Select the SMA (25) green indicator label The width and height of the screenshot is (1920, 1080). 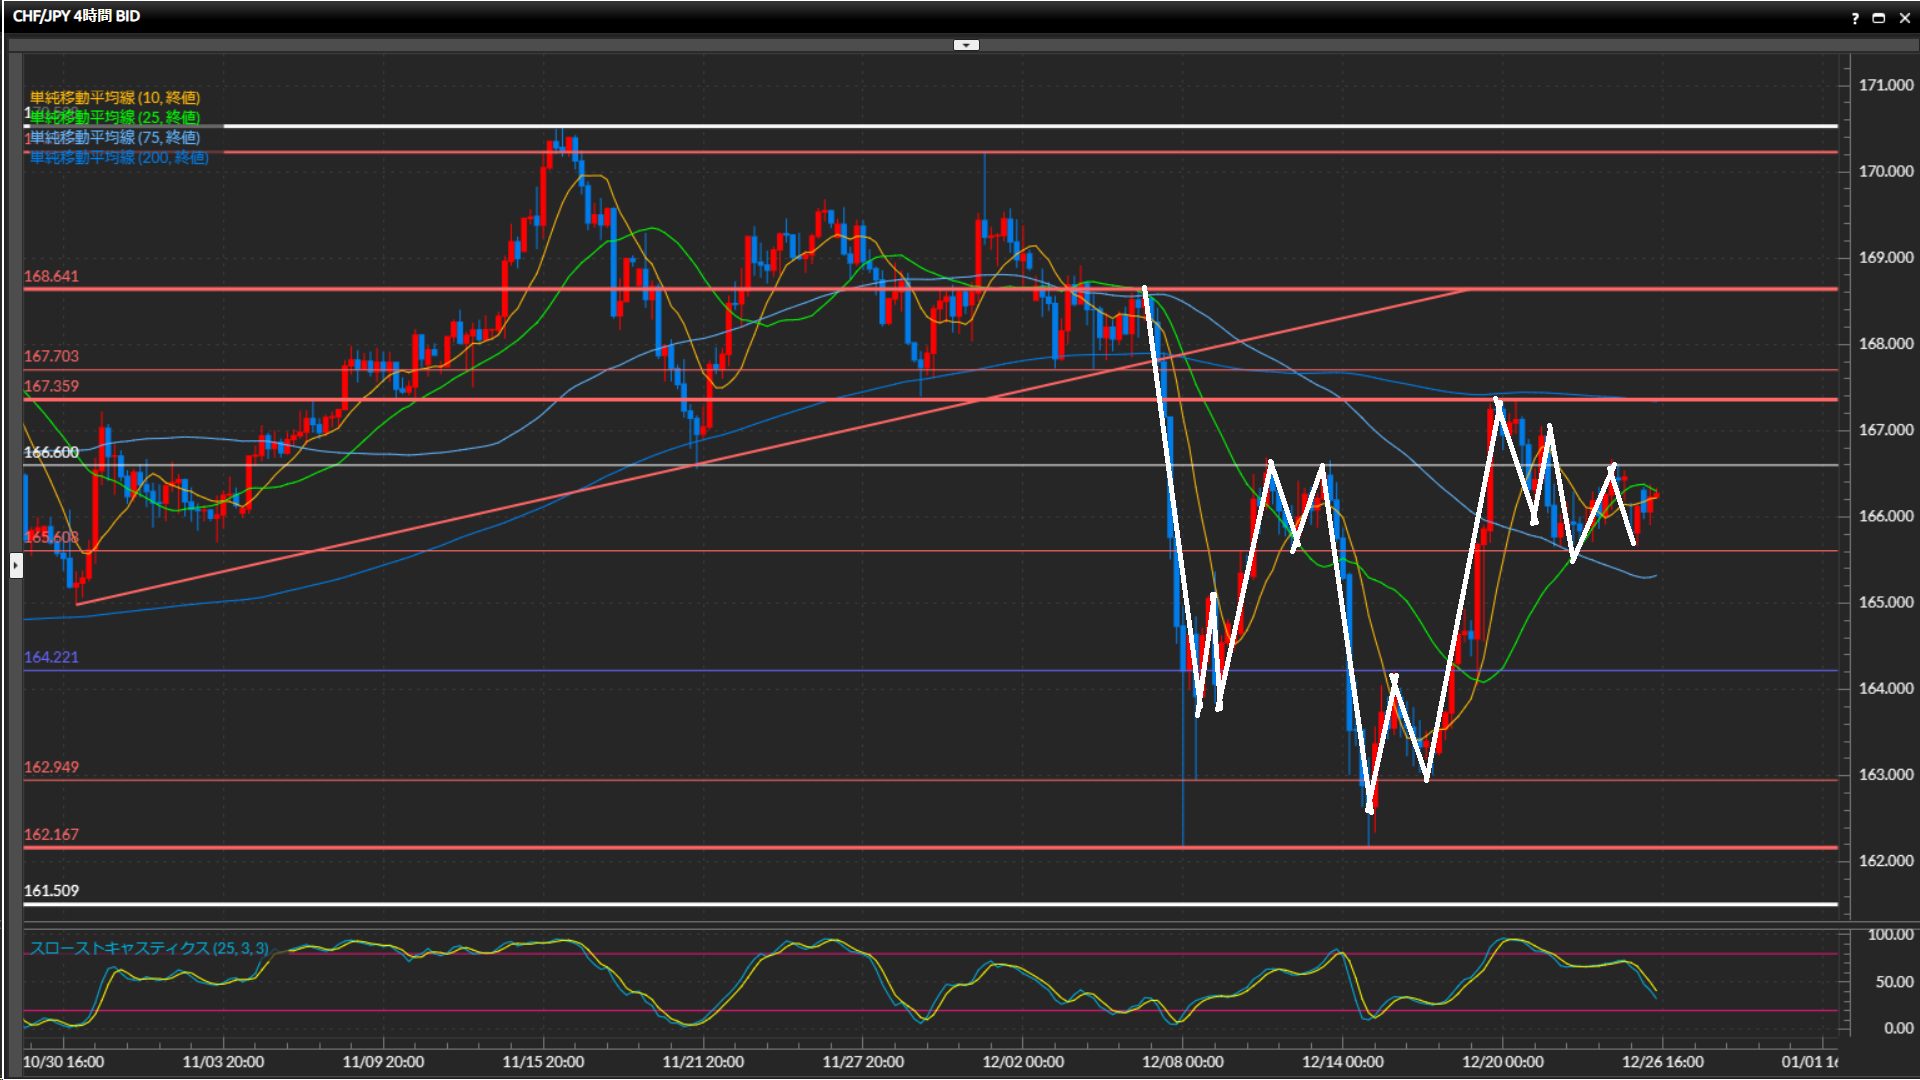[114, 117]
